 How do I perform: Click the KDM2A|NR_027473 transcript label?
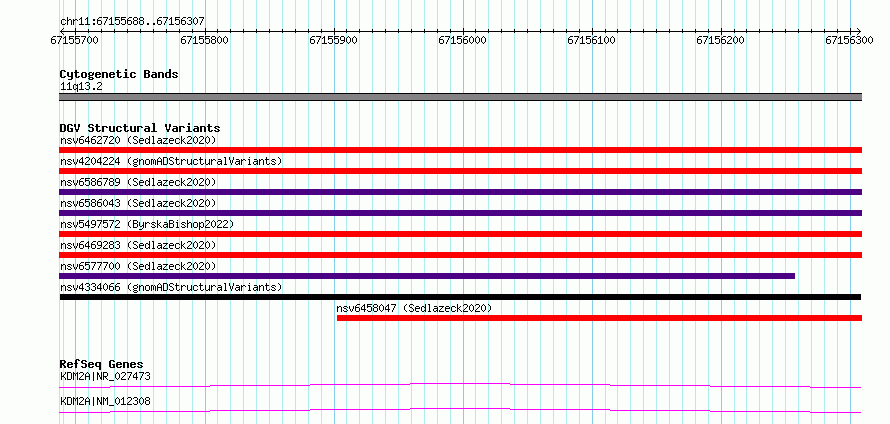[105, 376]
